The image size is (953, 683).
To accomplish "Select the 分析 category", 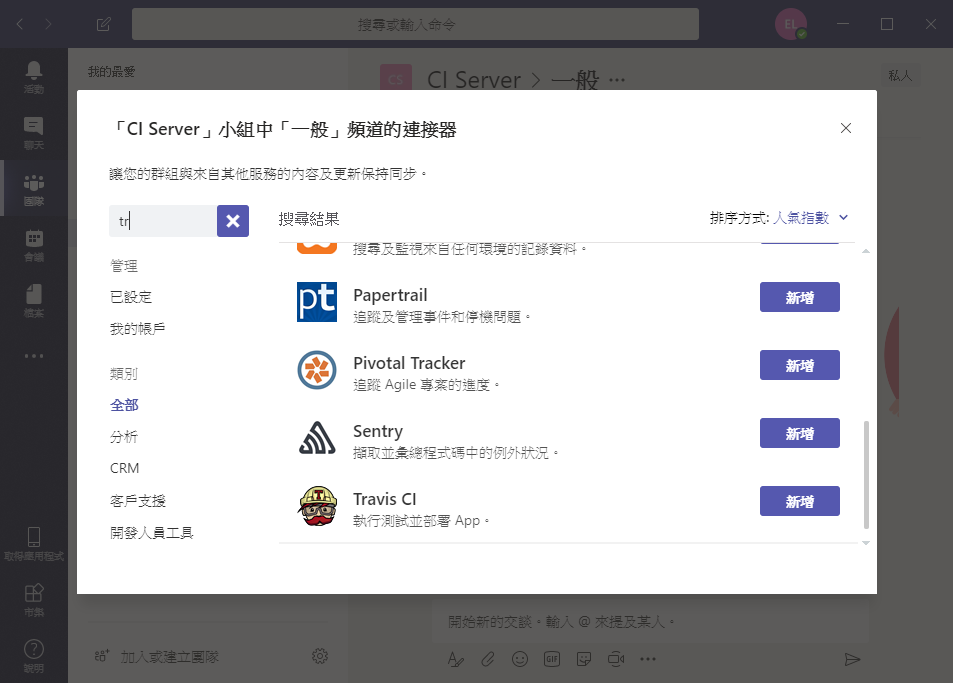I will pos(124,437).
